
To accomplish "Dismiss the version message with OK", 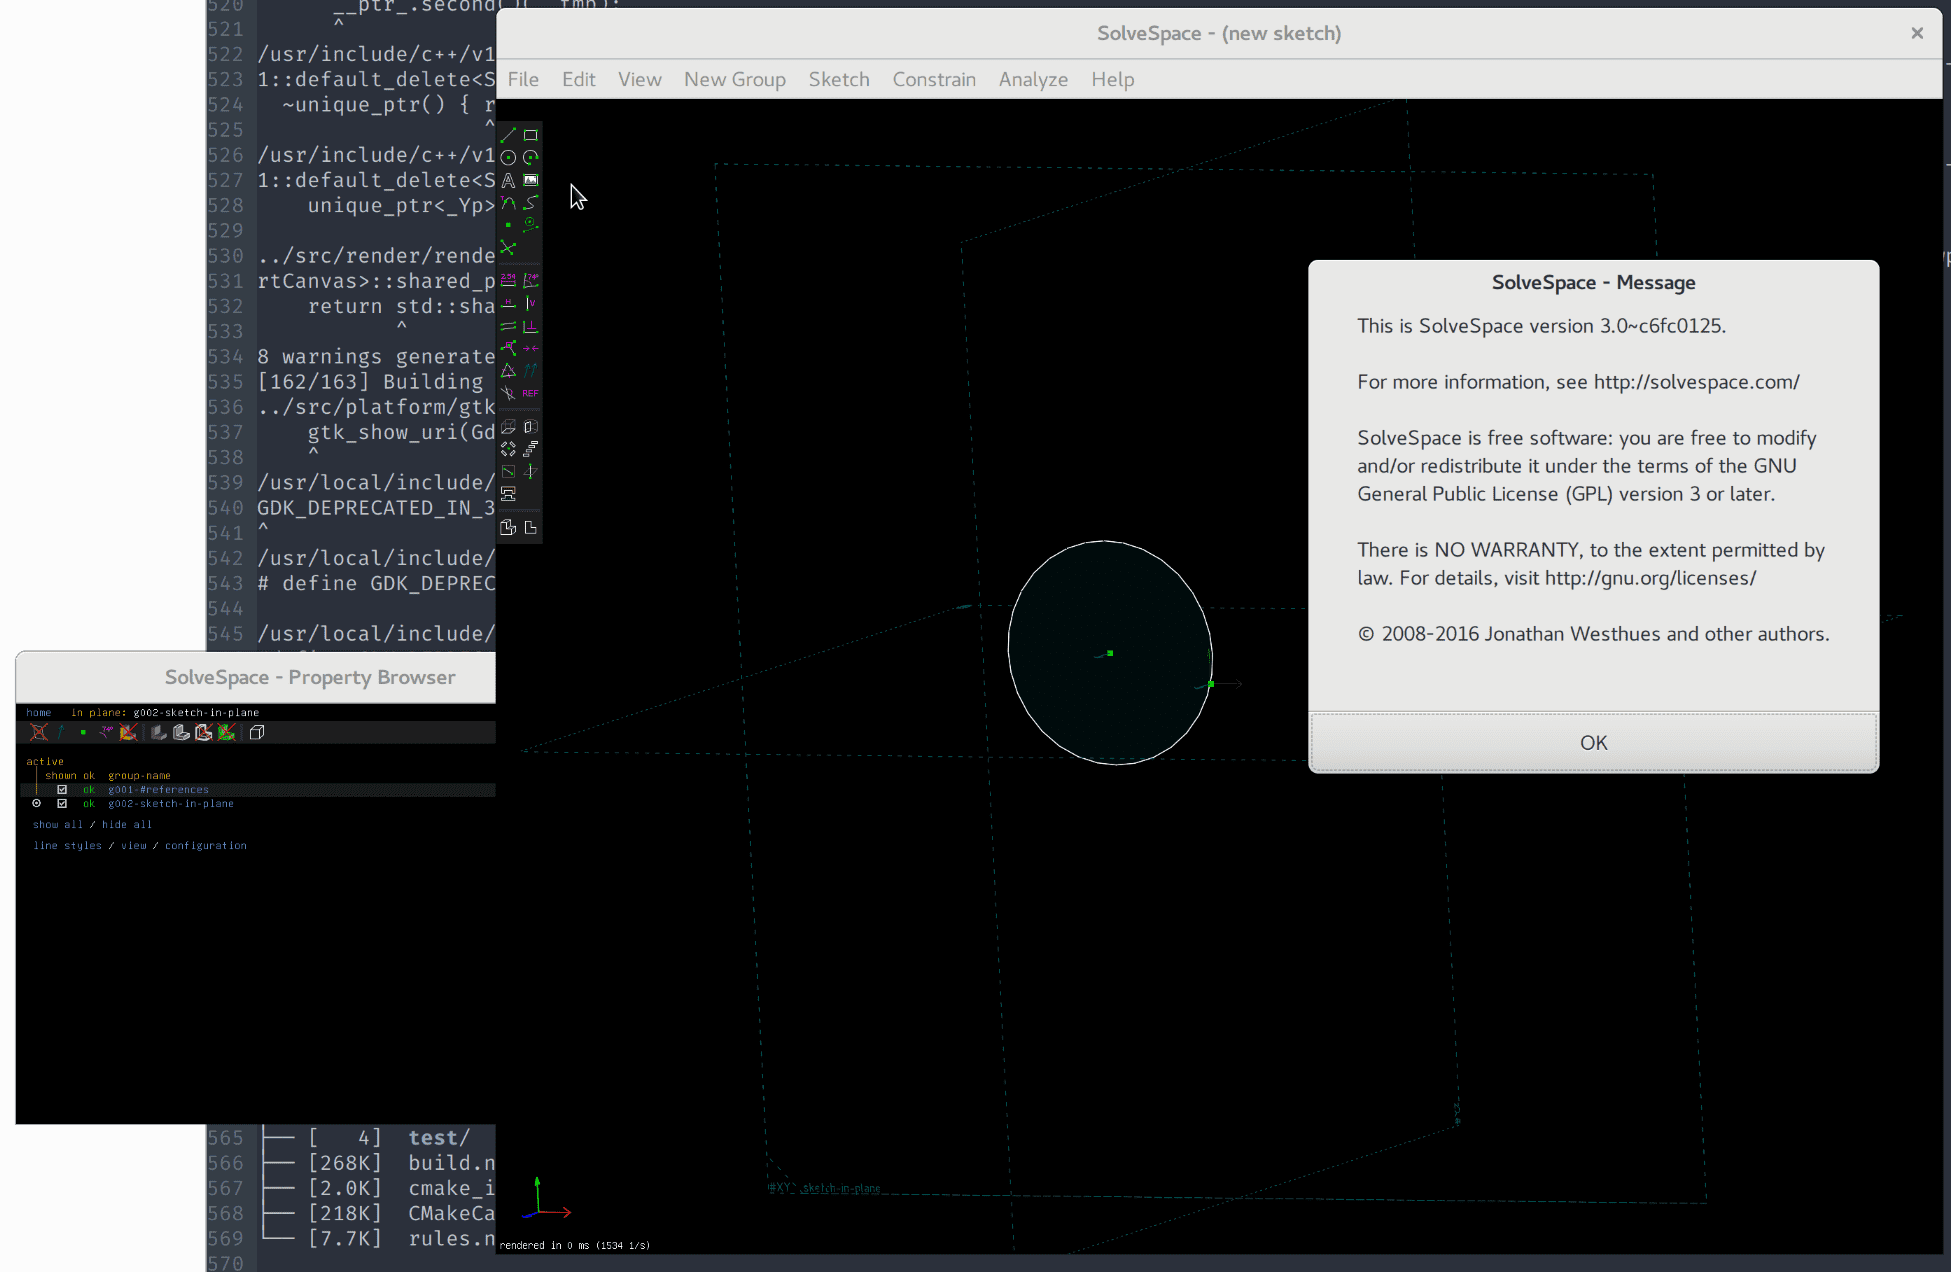I will coord(1592,742).
